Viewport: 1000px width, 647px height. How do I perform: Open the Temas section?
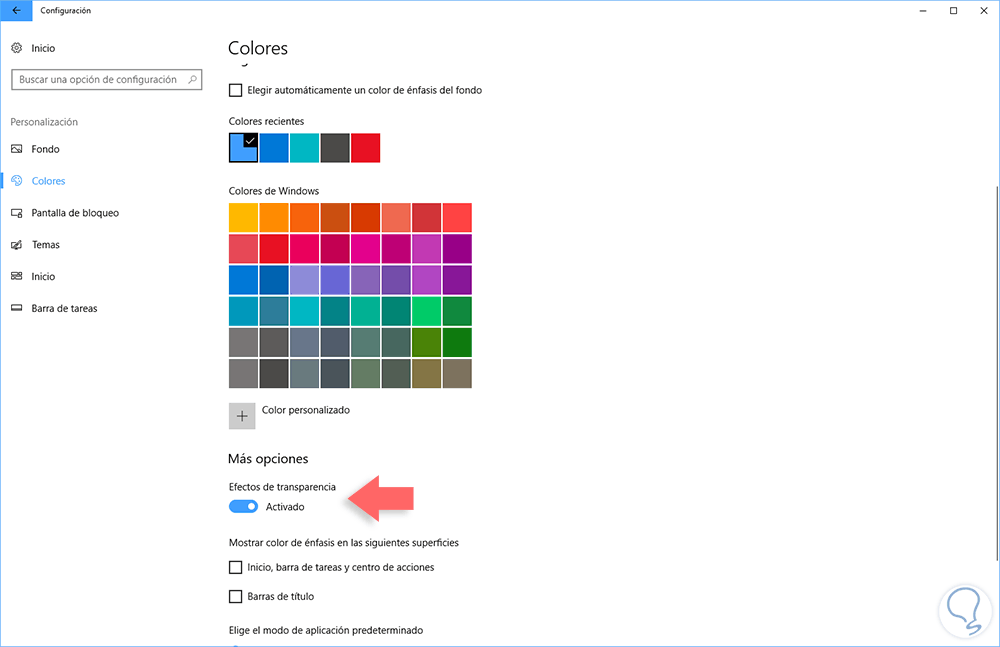pyautogui.click(x=46, y=245)
